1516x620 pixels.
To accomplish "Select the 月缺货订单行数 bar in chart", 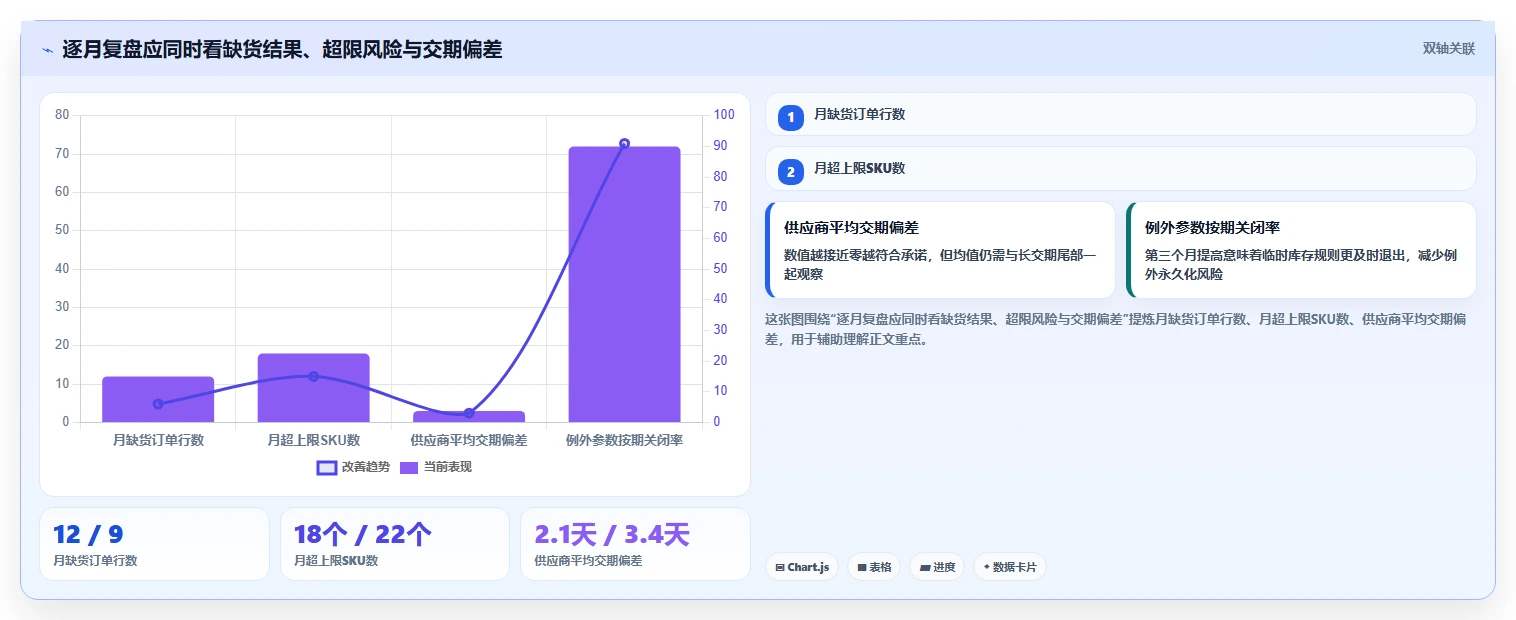I will 158,399.
